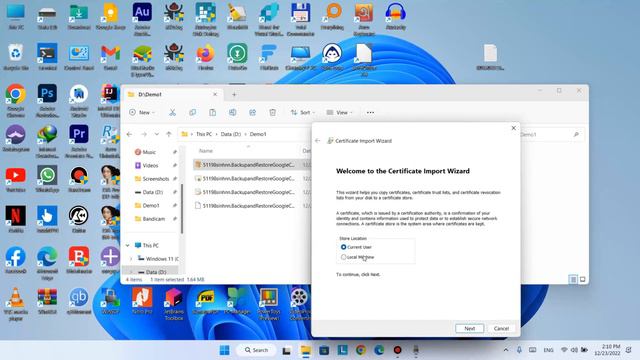Click Share icon in File Explorer toolbar
This screenshot has height=360, width=640.
click(x=252, y=112)
